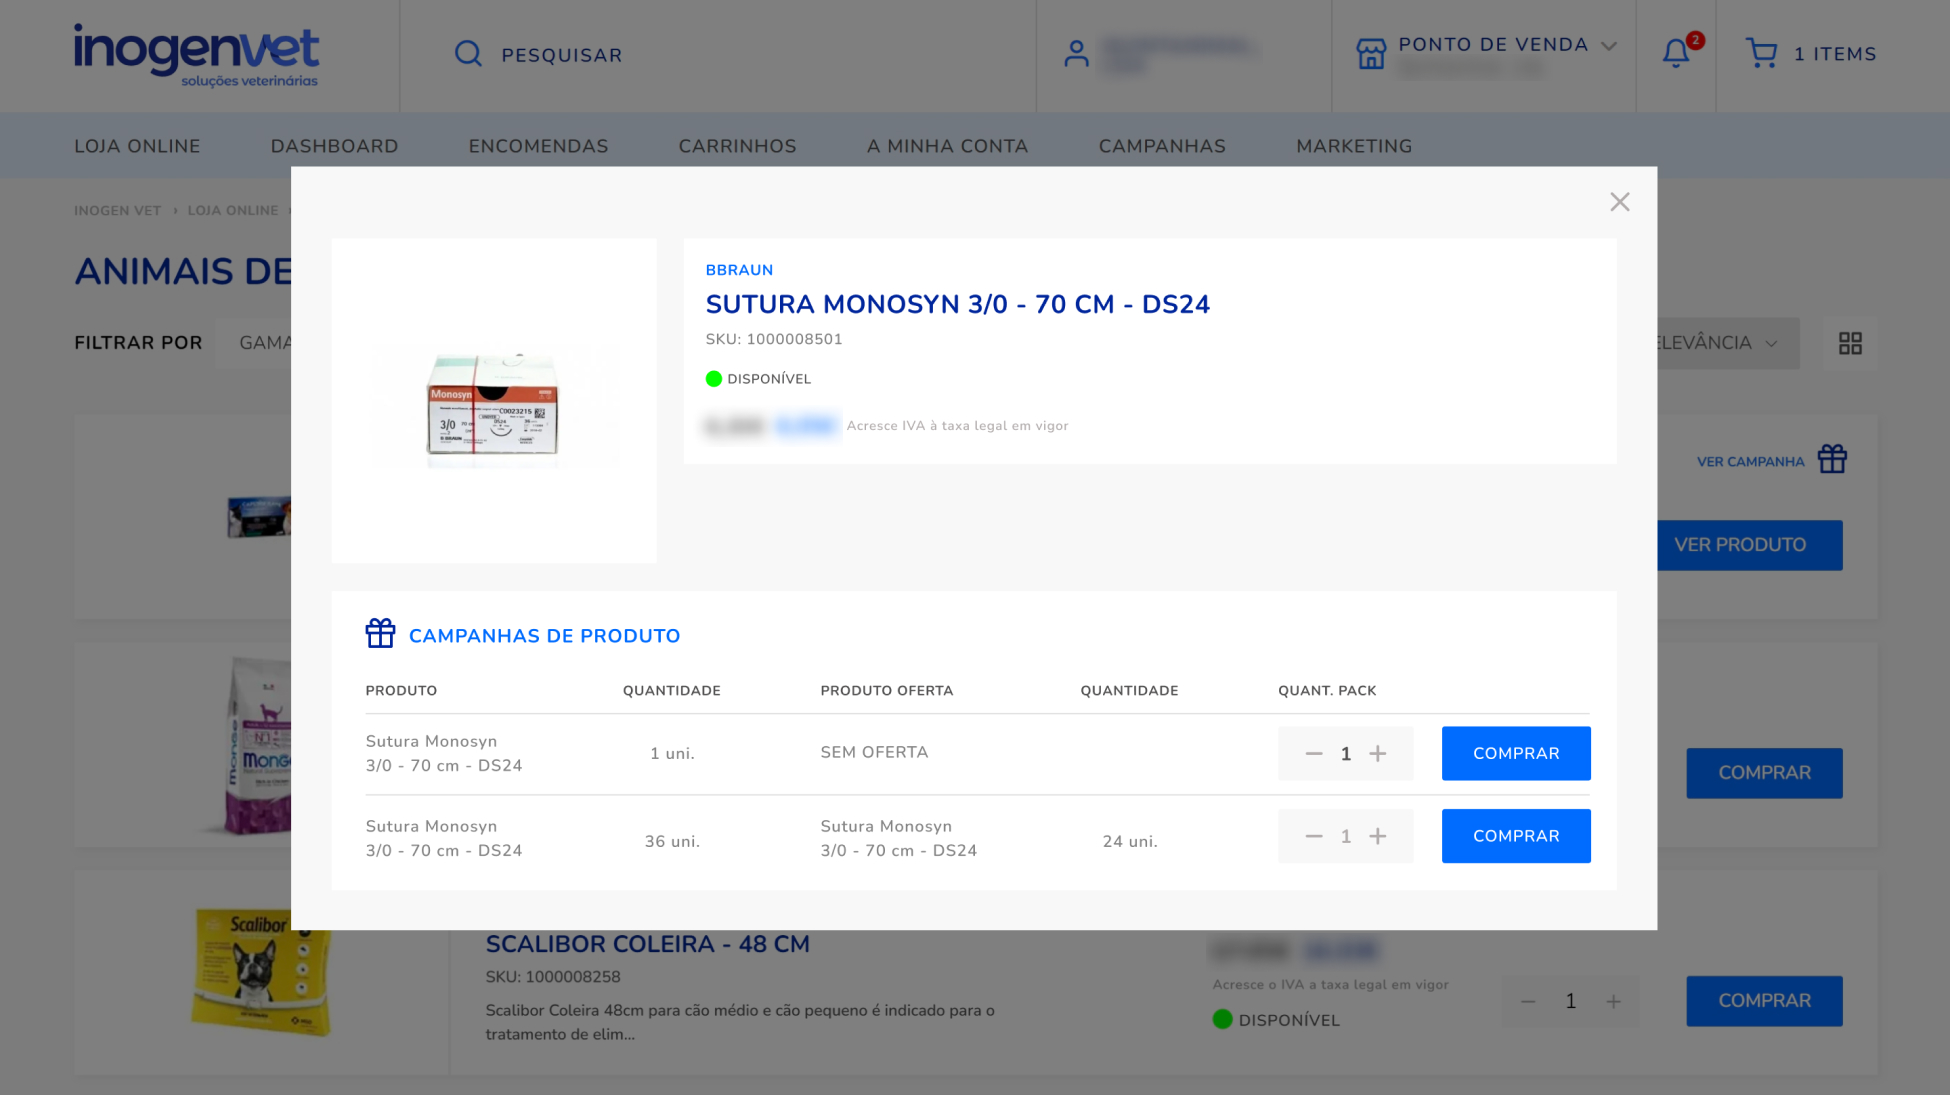Click the Monosyn suture product image
Screen dimensions: 1950x1095
(493, 401)
